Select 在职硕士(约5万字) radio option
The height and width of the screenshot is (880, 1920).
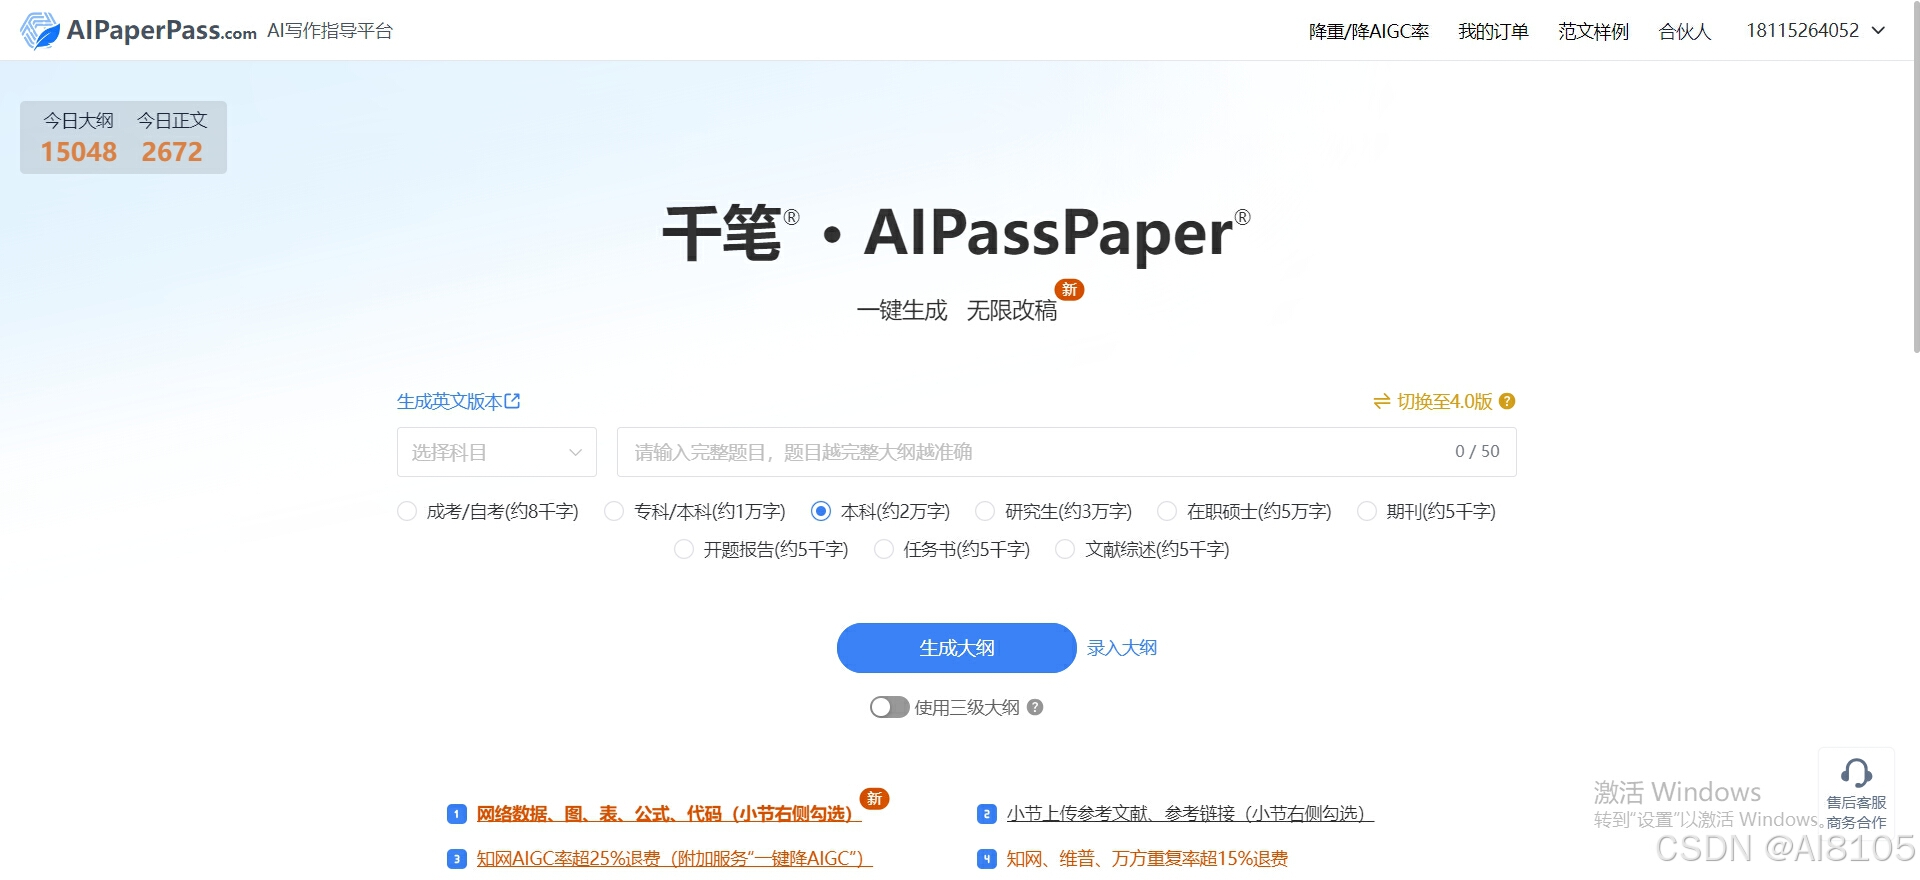(1167, 511)
